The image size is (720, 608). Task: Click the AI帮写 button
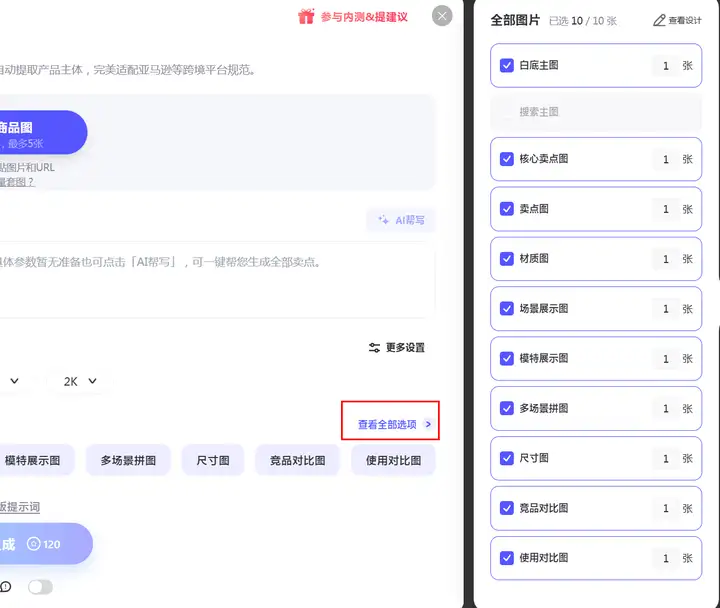coord(401,220)
